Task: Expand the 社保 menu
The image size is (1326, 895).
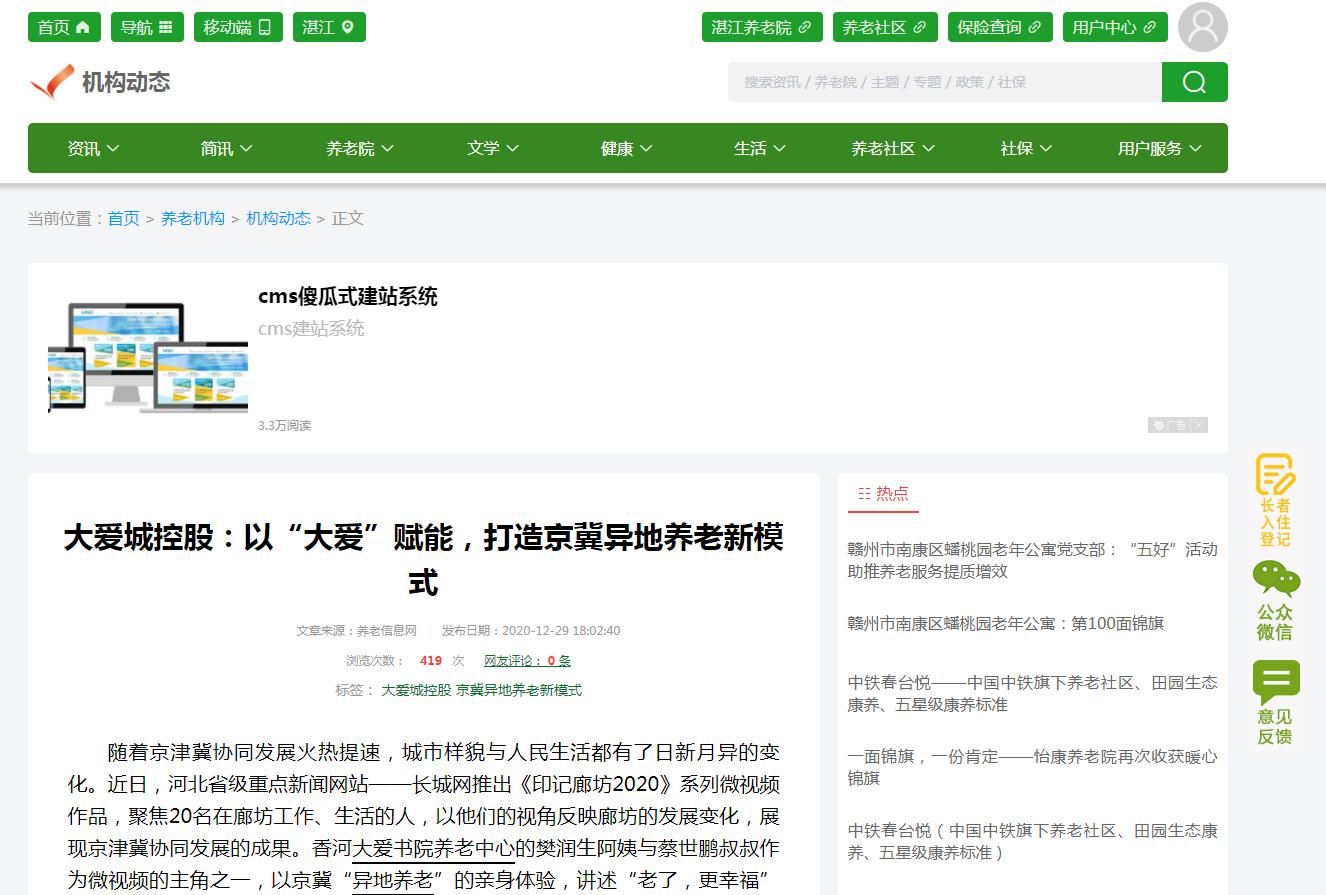Action: coord(1027,148)
